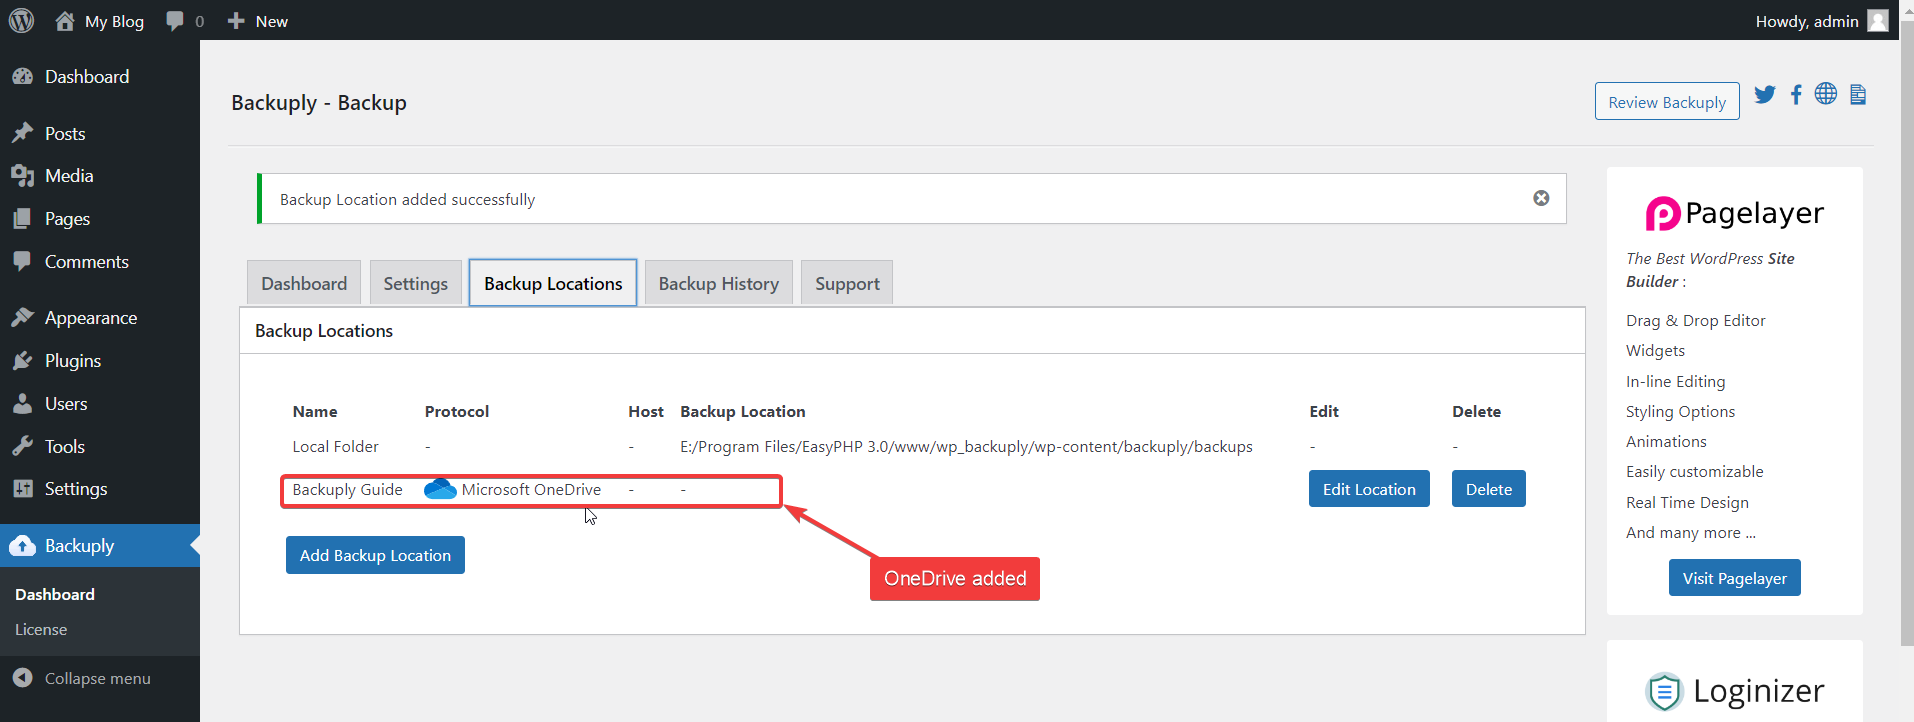
Task: Click Protocol column header
Action: 457,411
